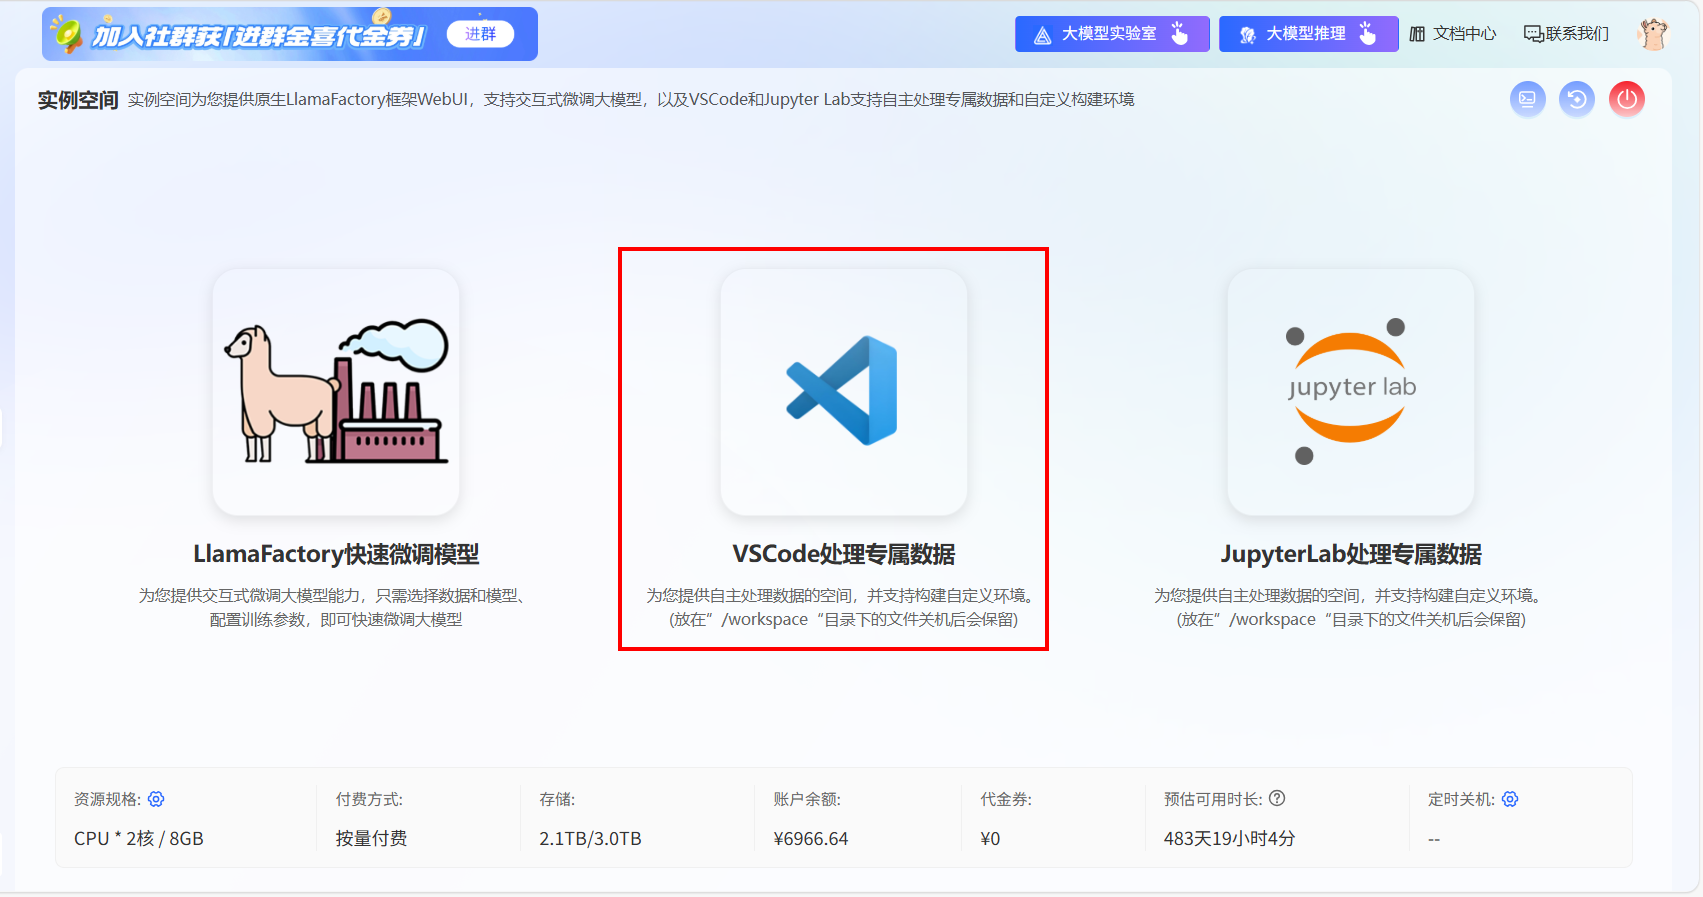Click the help icon beside 预估可用时长
The width and height of the screenshot is (1703, 897).
coord(1277,798)
